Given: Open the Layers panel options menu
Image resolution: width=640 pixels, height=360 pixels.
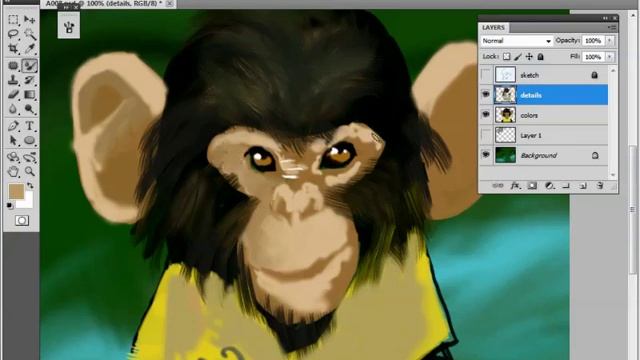Looking at the screenshot, I should pos(612,27).
